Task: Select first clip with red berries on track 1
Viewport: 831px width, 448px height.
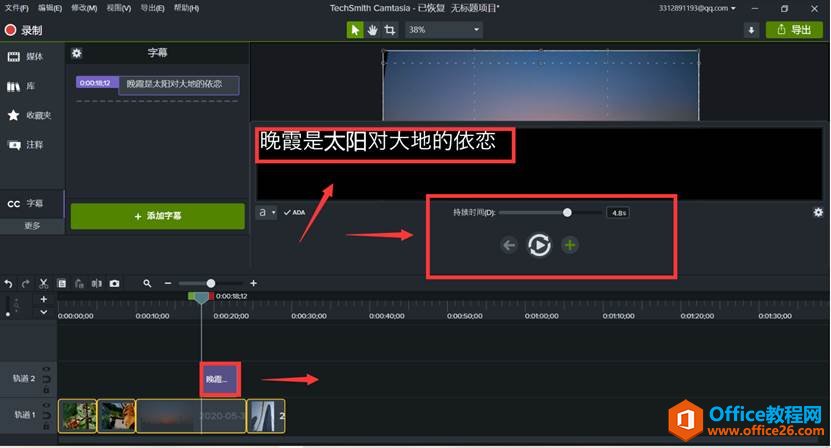Action: pyautogui.click(x=77, y=416)
